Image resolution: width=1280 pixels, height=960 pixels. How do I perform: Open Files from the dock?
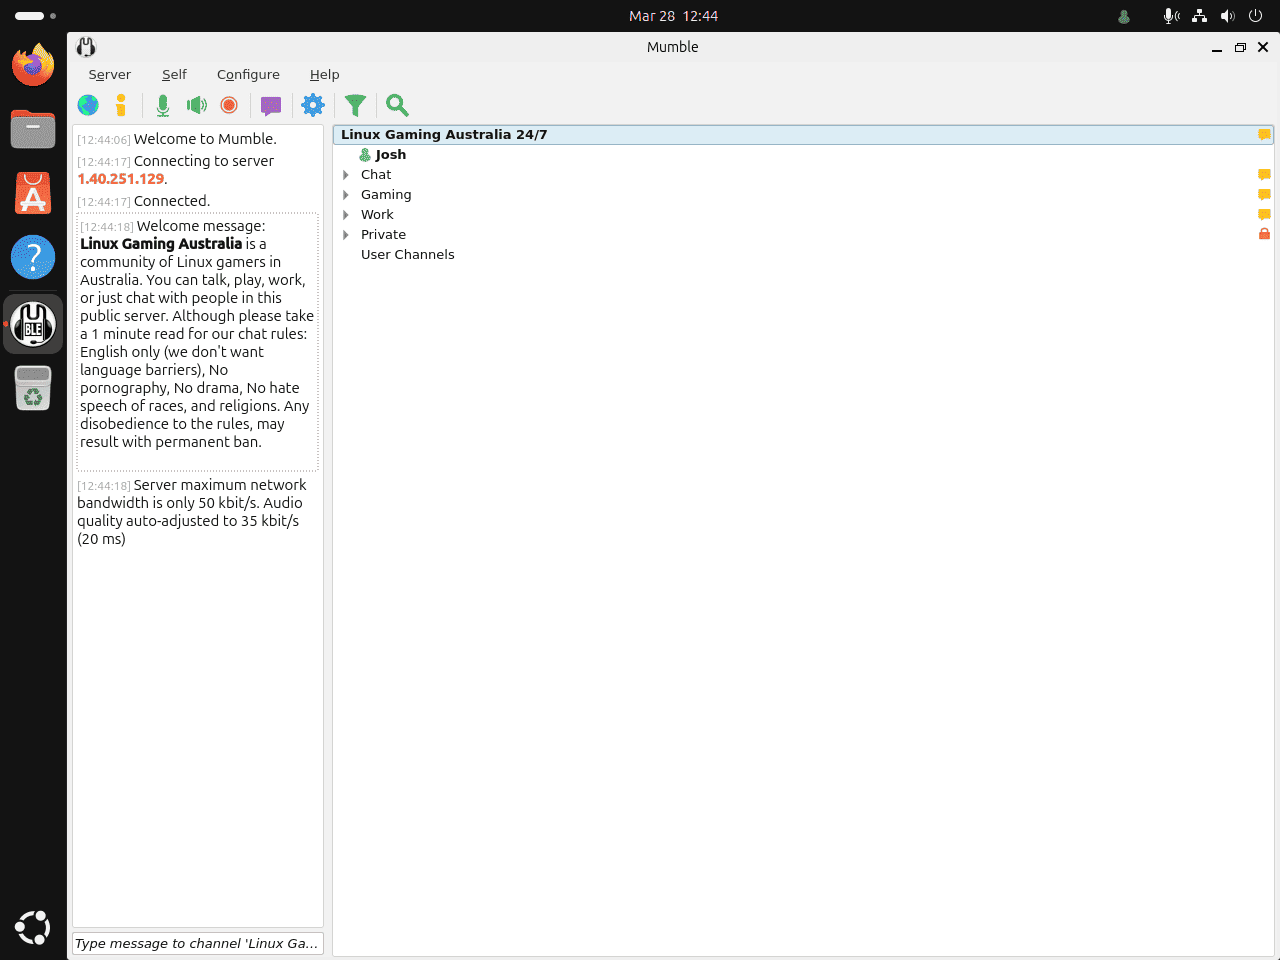tap(33, 130)
